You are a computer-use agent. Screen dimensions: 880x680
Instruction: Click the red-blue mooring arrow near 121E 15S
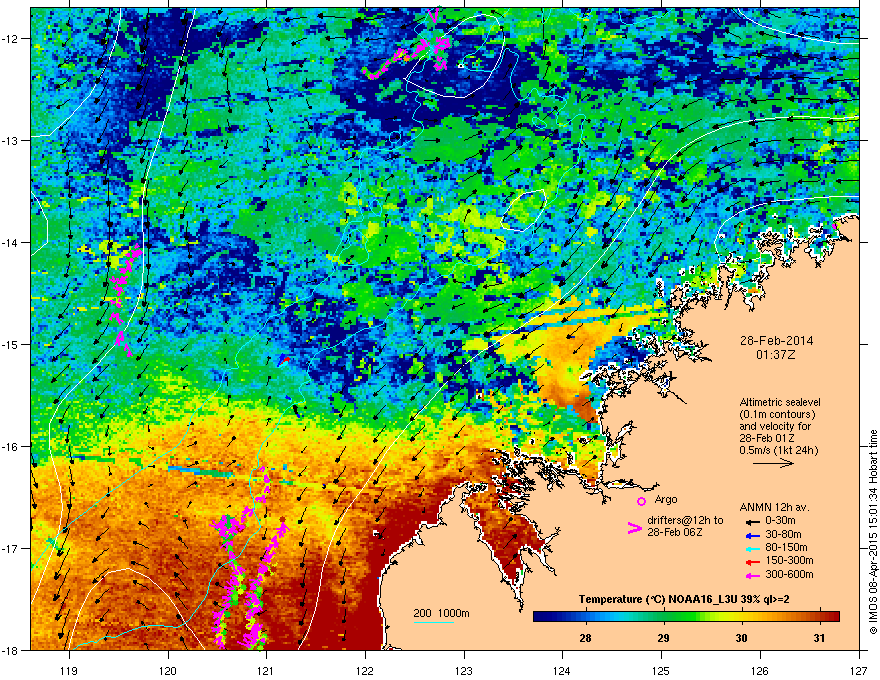(285, 360)
